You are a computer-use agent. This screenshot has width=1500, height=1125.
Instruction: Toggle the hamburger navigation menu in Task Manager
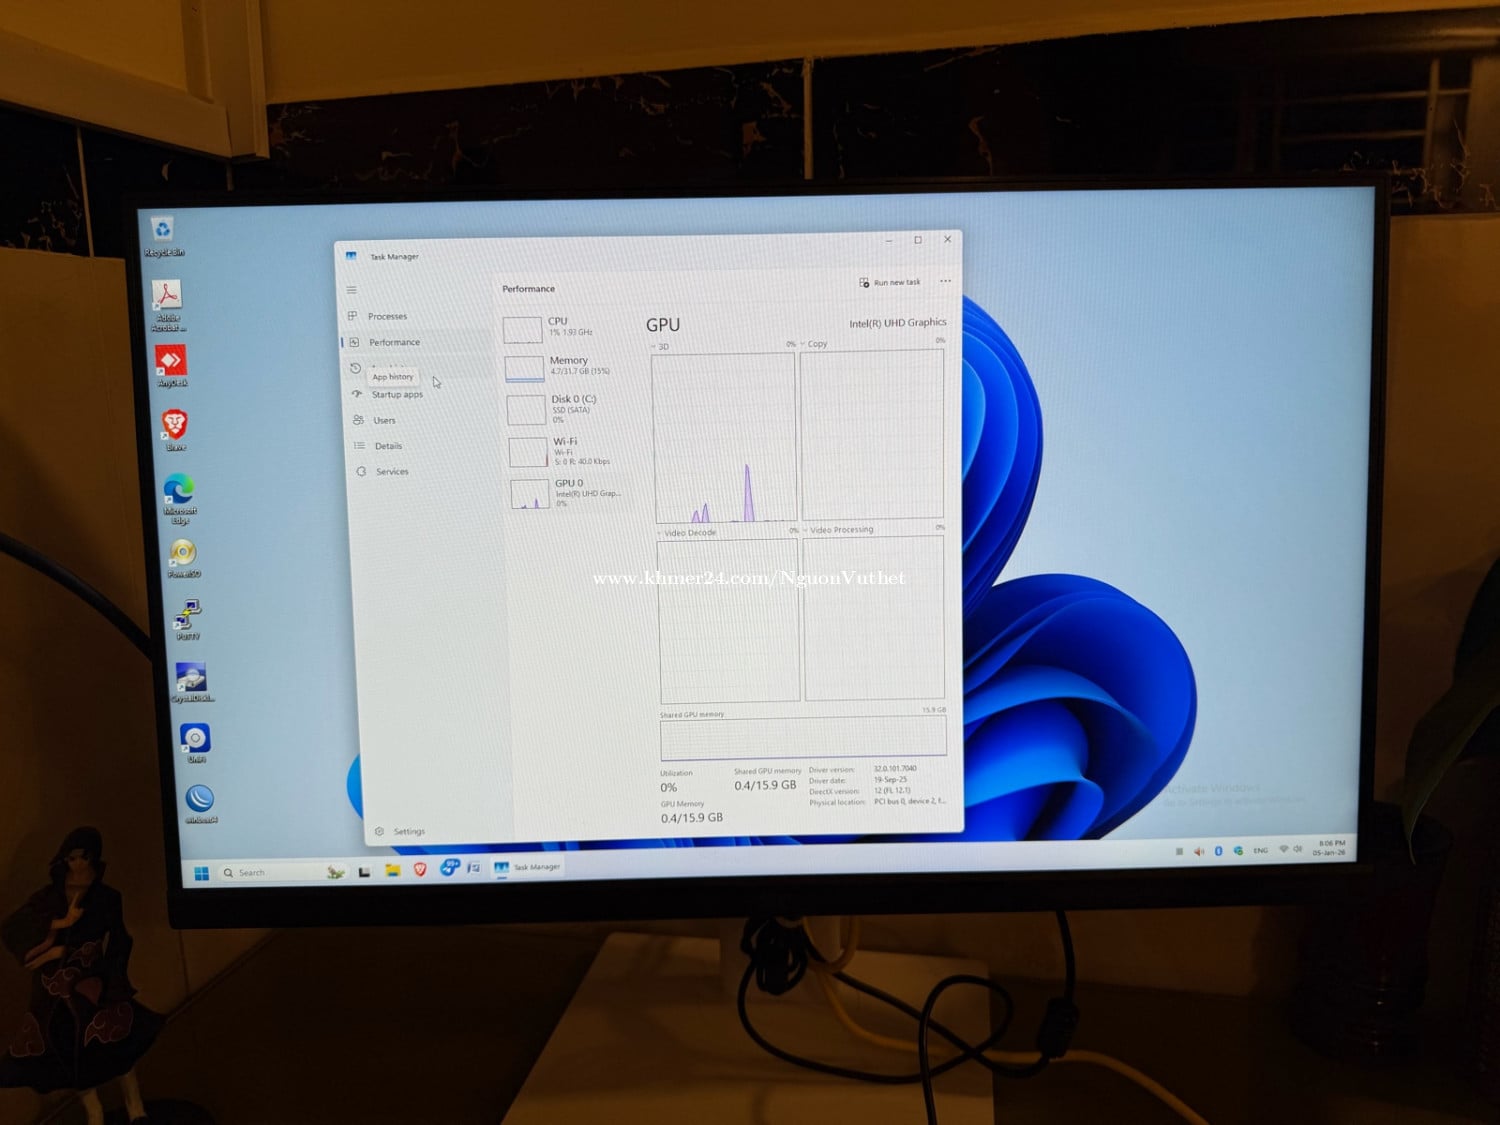[x=351, y=290]
